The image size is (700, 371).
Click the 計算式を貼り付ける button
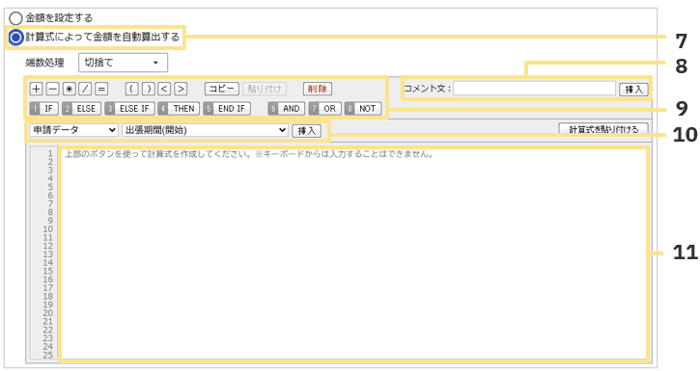[x=603, y=129]
